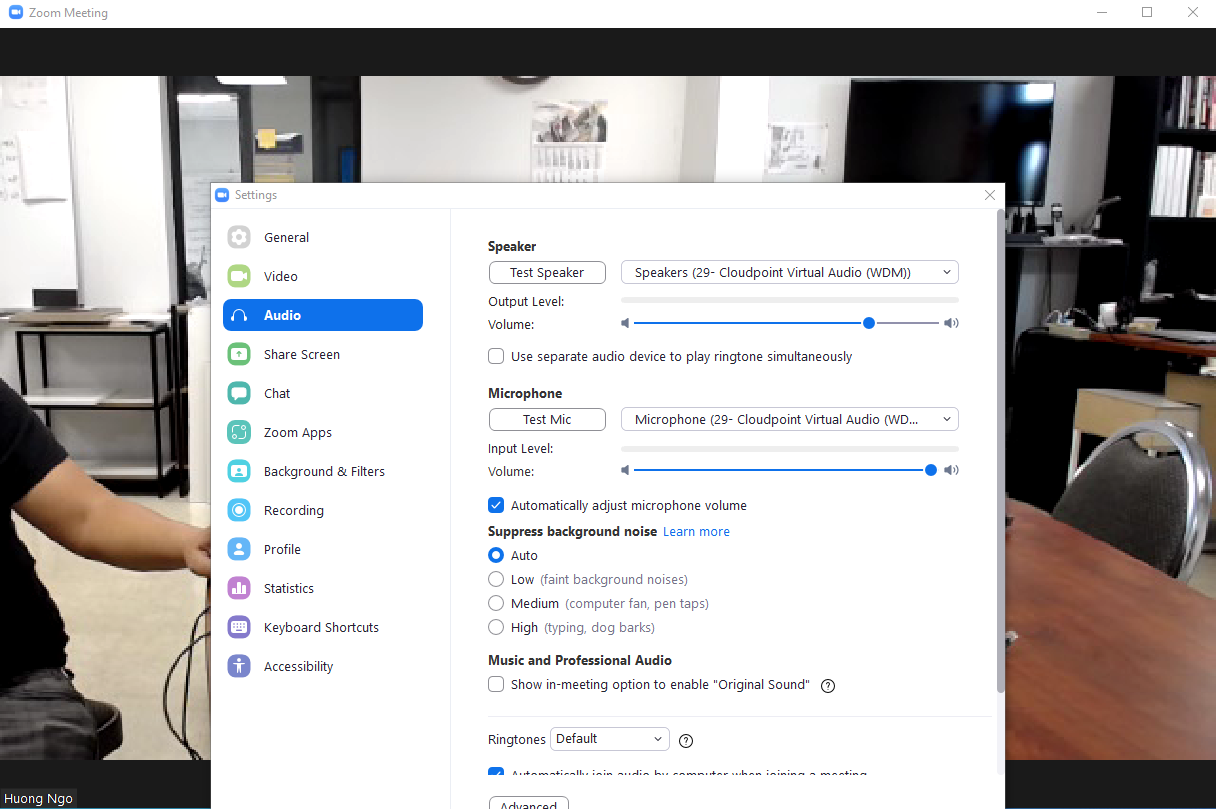Open General settings via the gear icon

(x=239, y=237)
